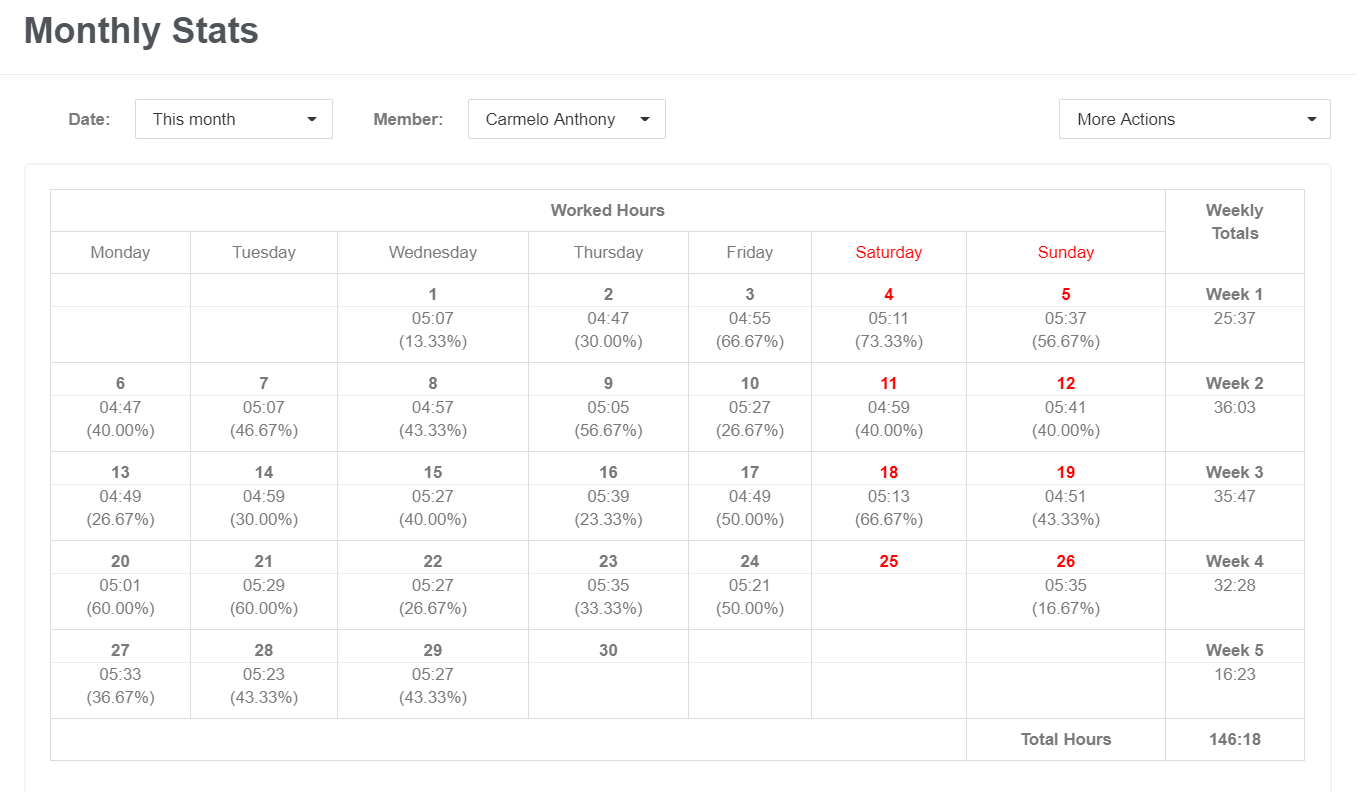The image size is (1357, 792).
Task: Open the Date dropdown showing This month
Action: [233, 119]
